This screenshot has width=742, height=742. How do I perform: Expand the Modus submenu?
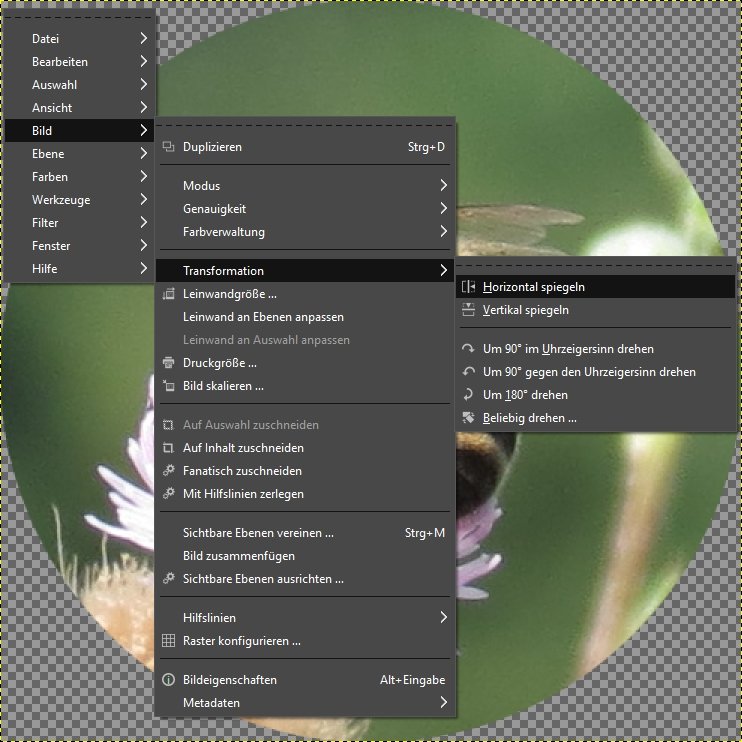[443, 186]
